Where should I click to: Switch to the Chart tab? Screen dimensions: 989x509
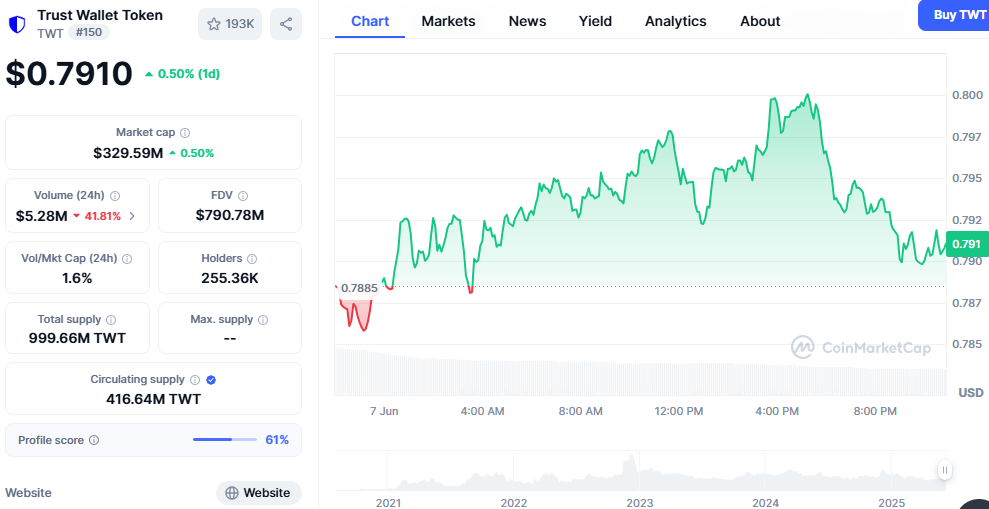pos(370,21)
